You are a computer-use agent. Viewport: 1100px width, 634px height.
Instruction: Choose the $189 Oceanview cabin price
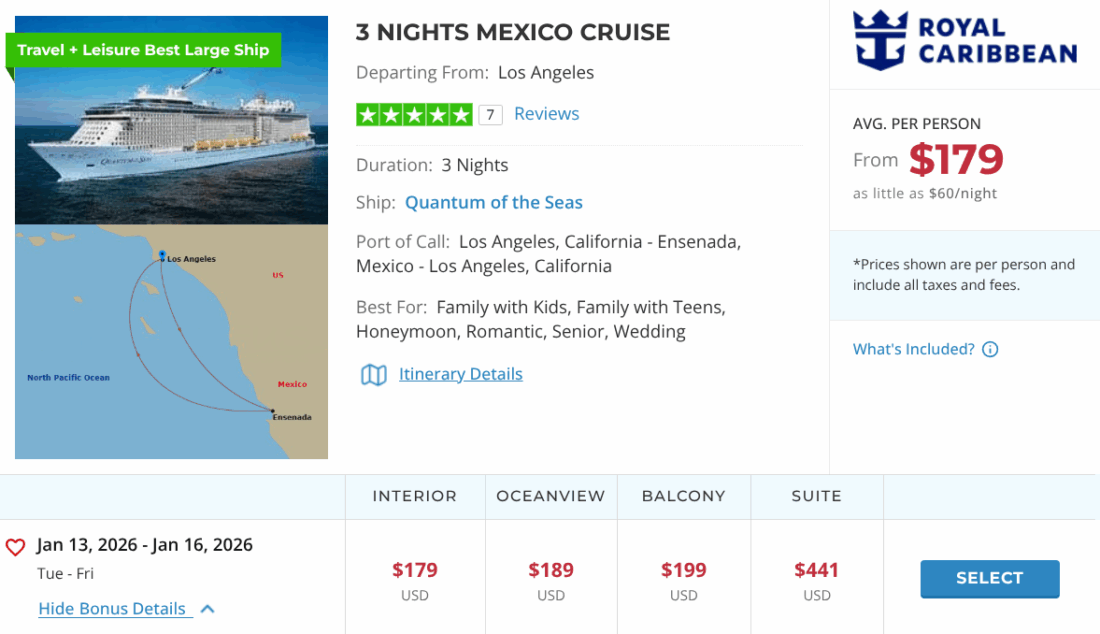[x=551, y=571]
